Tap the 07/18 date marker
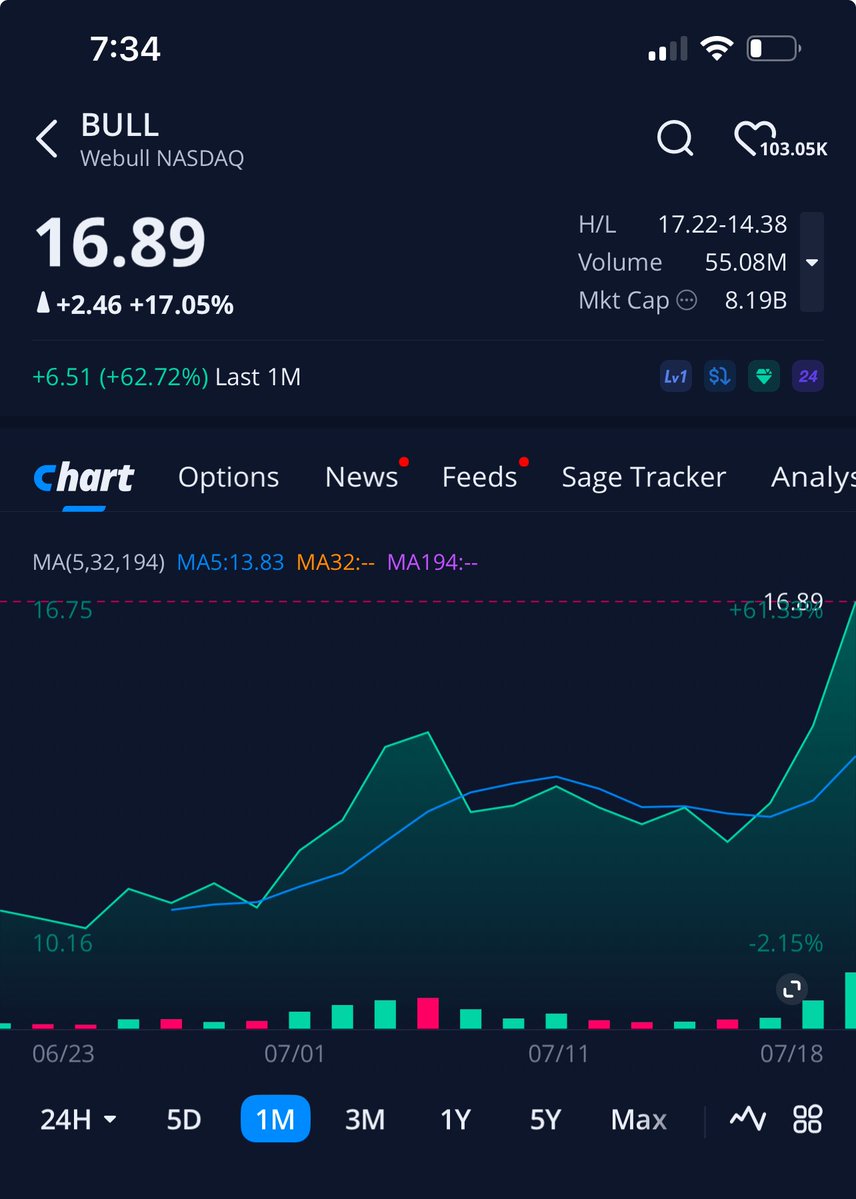 tap(792, 1054)
